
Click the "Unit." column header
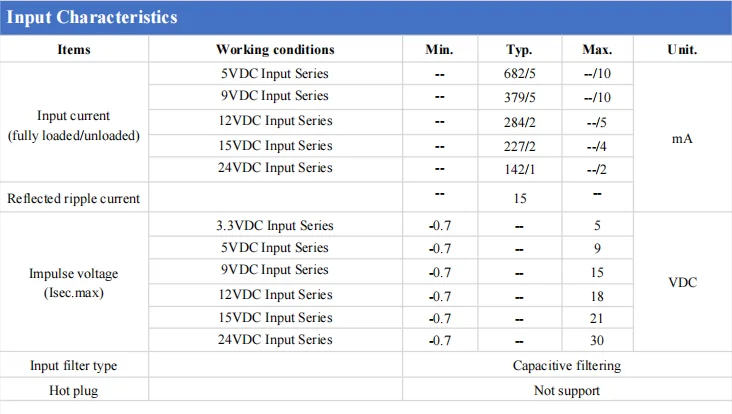pyautogui.click(x=682, y=49)
